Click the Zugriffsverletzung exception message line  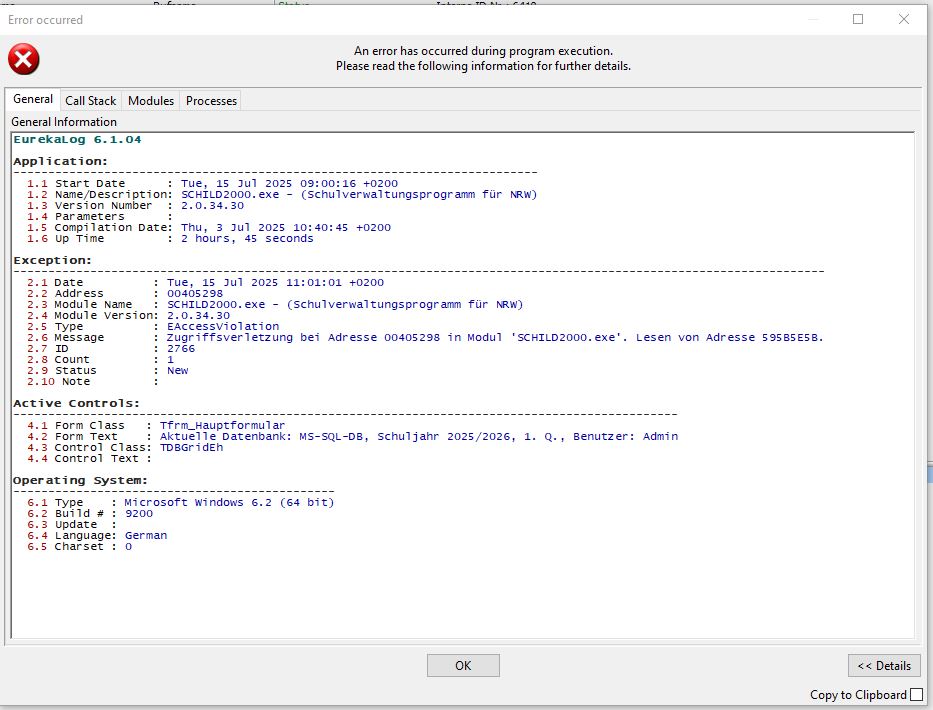point(495,337)
